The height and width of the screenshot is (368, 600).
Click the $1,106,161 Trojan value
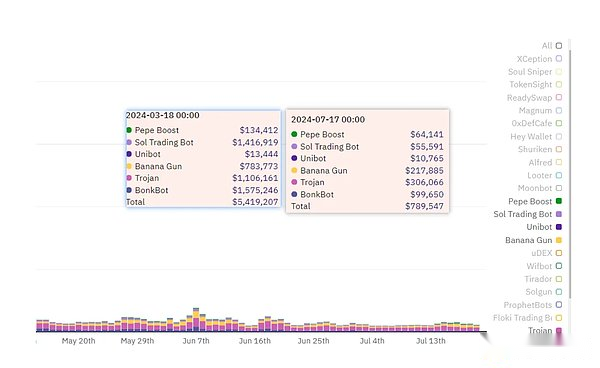tap(255, 178)
